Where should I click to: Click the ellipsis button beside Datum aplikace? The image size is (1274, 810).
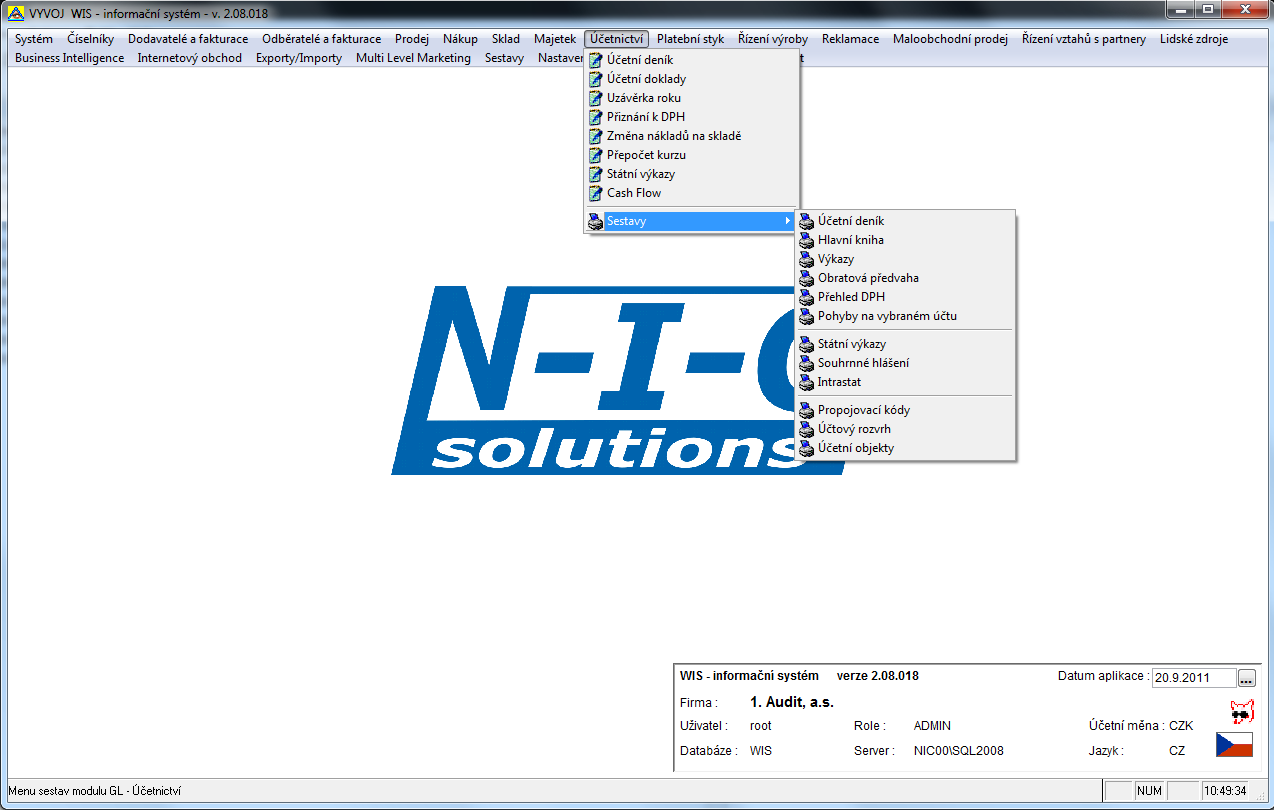click(1246, 678)
